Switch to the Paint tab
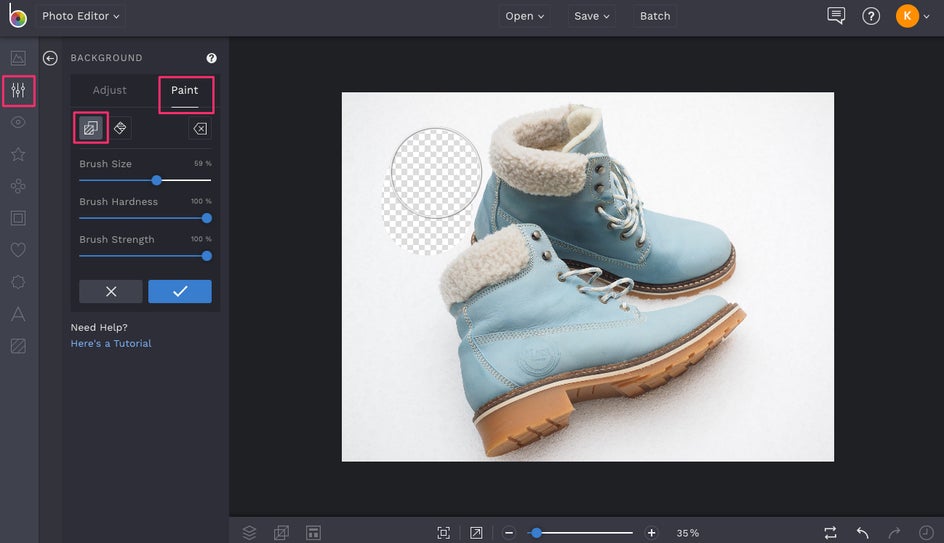This screenshot has height=543, width=944. pos(185,90)
